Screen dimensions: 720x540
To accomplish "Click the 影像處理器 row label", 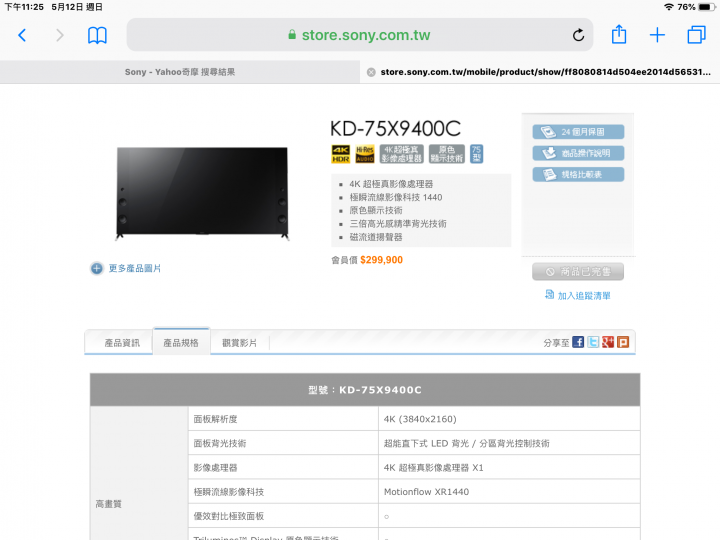I will [x=215, y=467].
